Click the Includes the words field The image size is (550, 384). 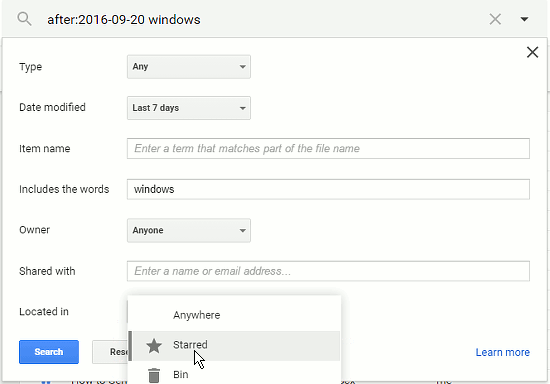[x=328, y=189]
